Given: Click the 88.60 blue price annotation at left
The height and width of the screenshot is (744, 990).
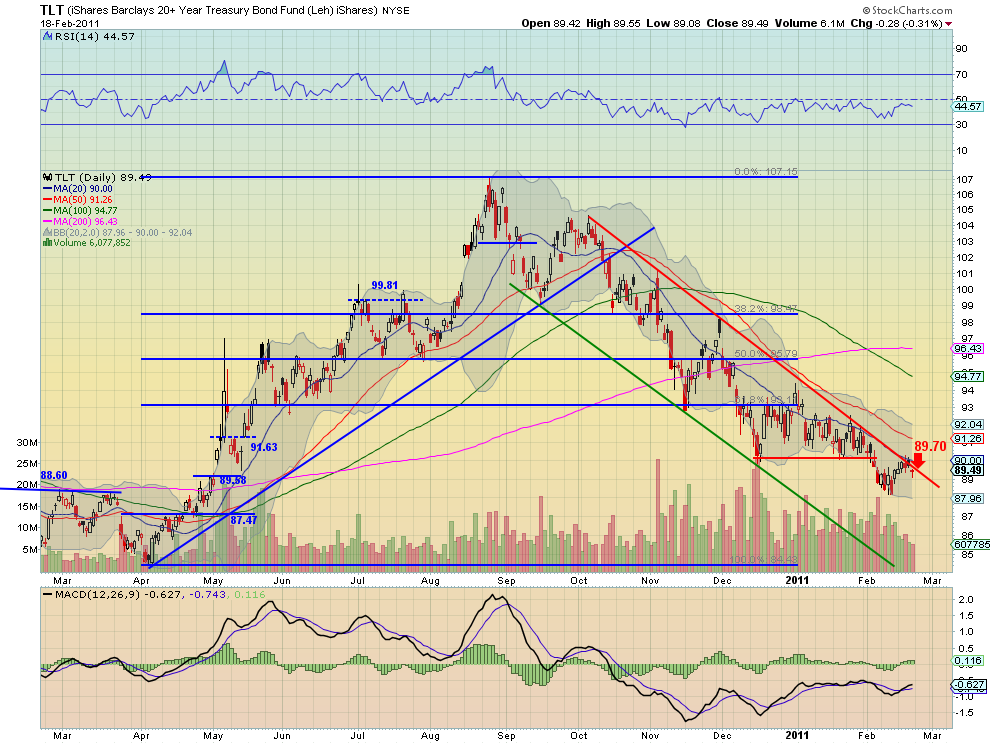Looking at the screenshot, I should [54, 476].
